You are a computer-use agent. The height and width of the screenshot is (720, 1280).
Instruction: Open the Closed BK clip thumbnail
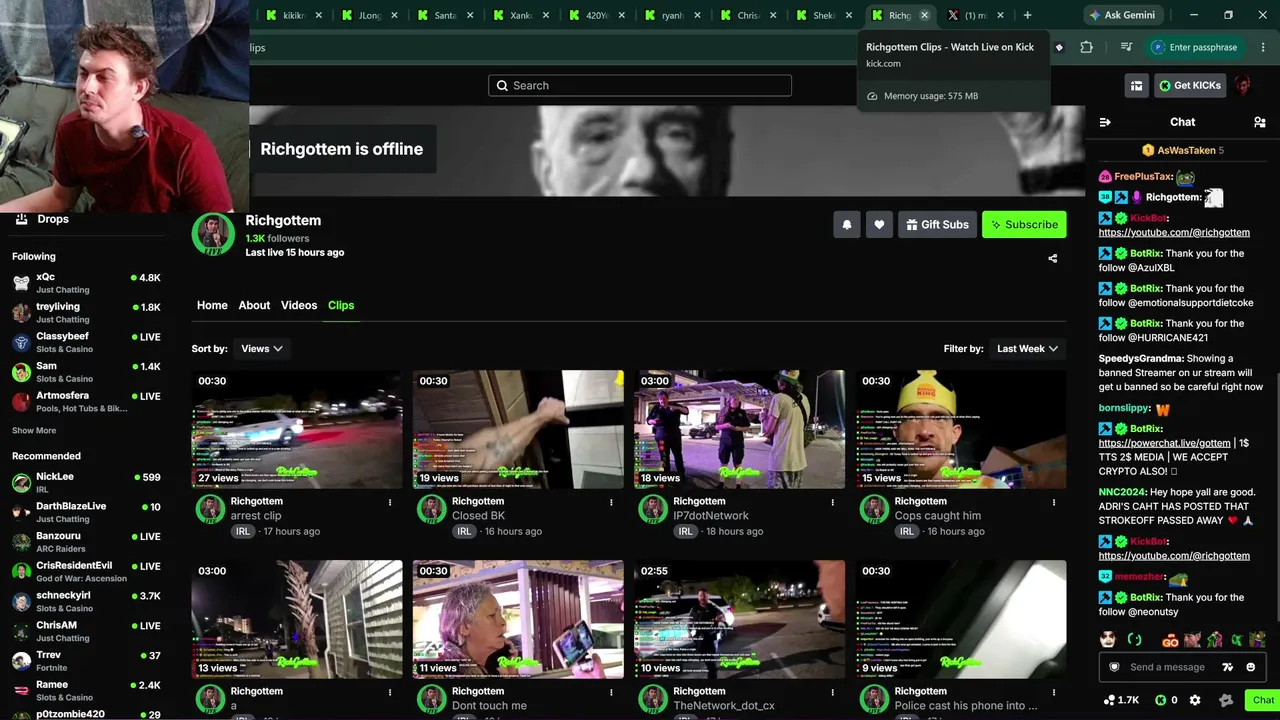coord(518,430)
